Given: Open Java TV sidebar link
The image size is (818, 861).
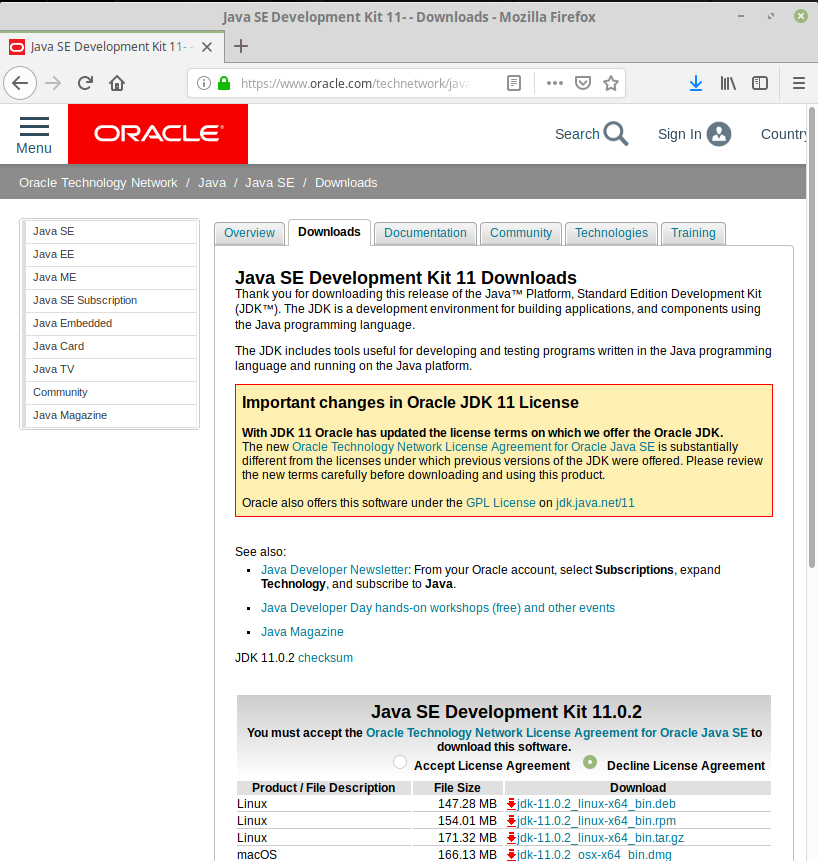Looking at the screenshot, I should pos(110,370).
